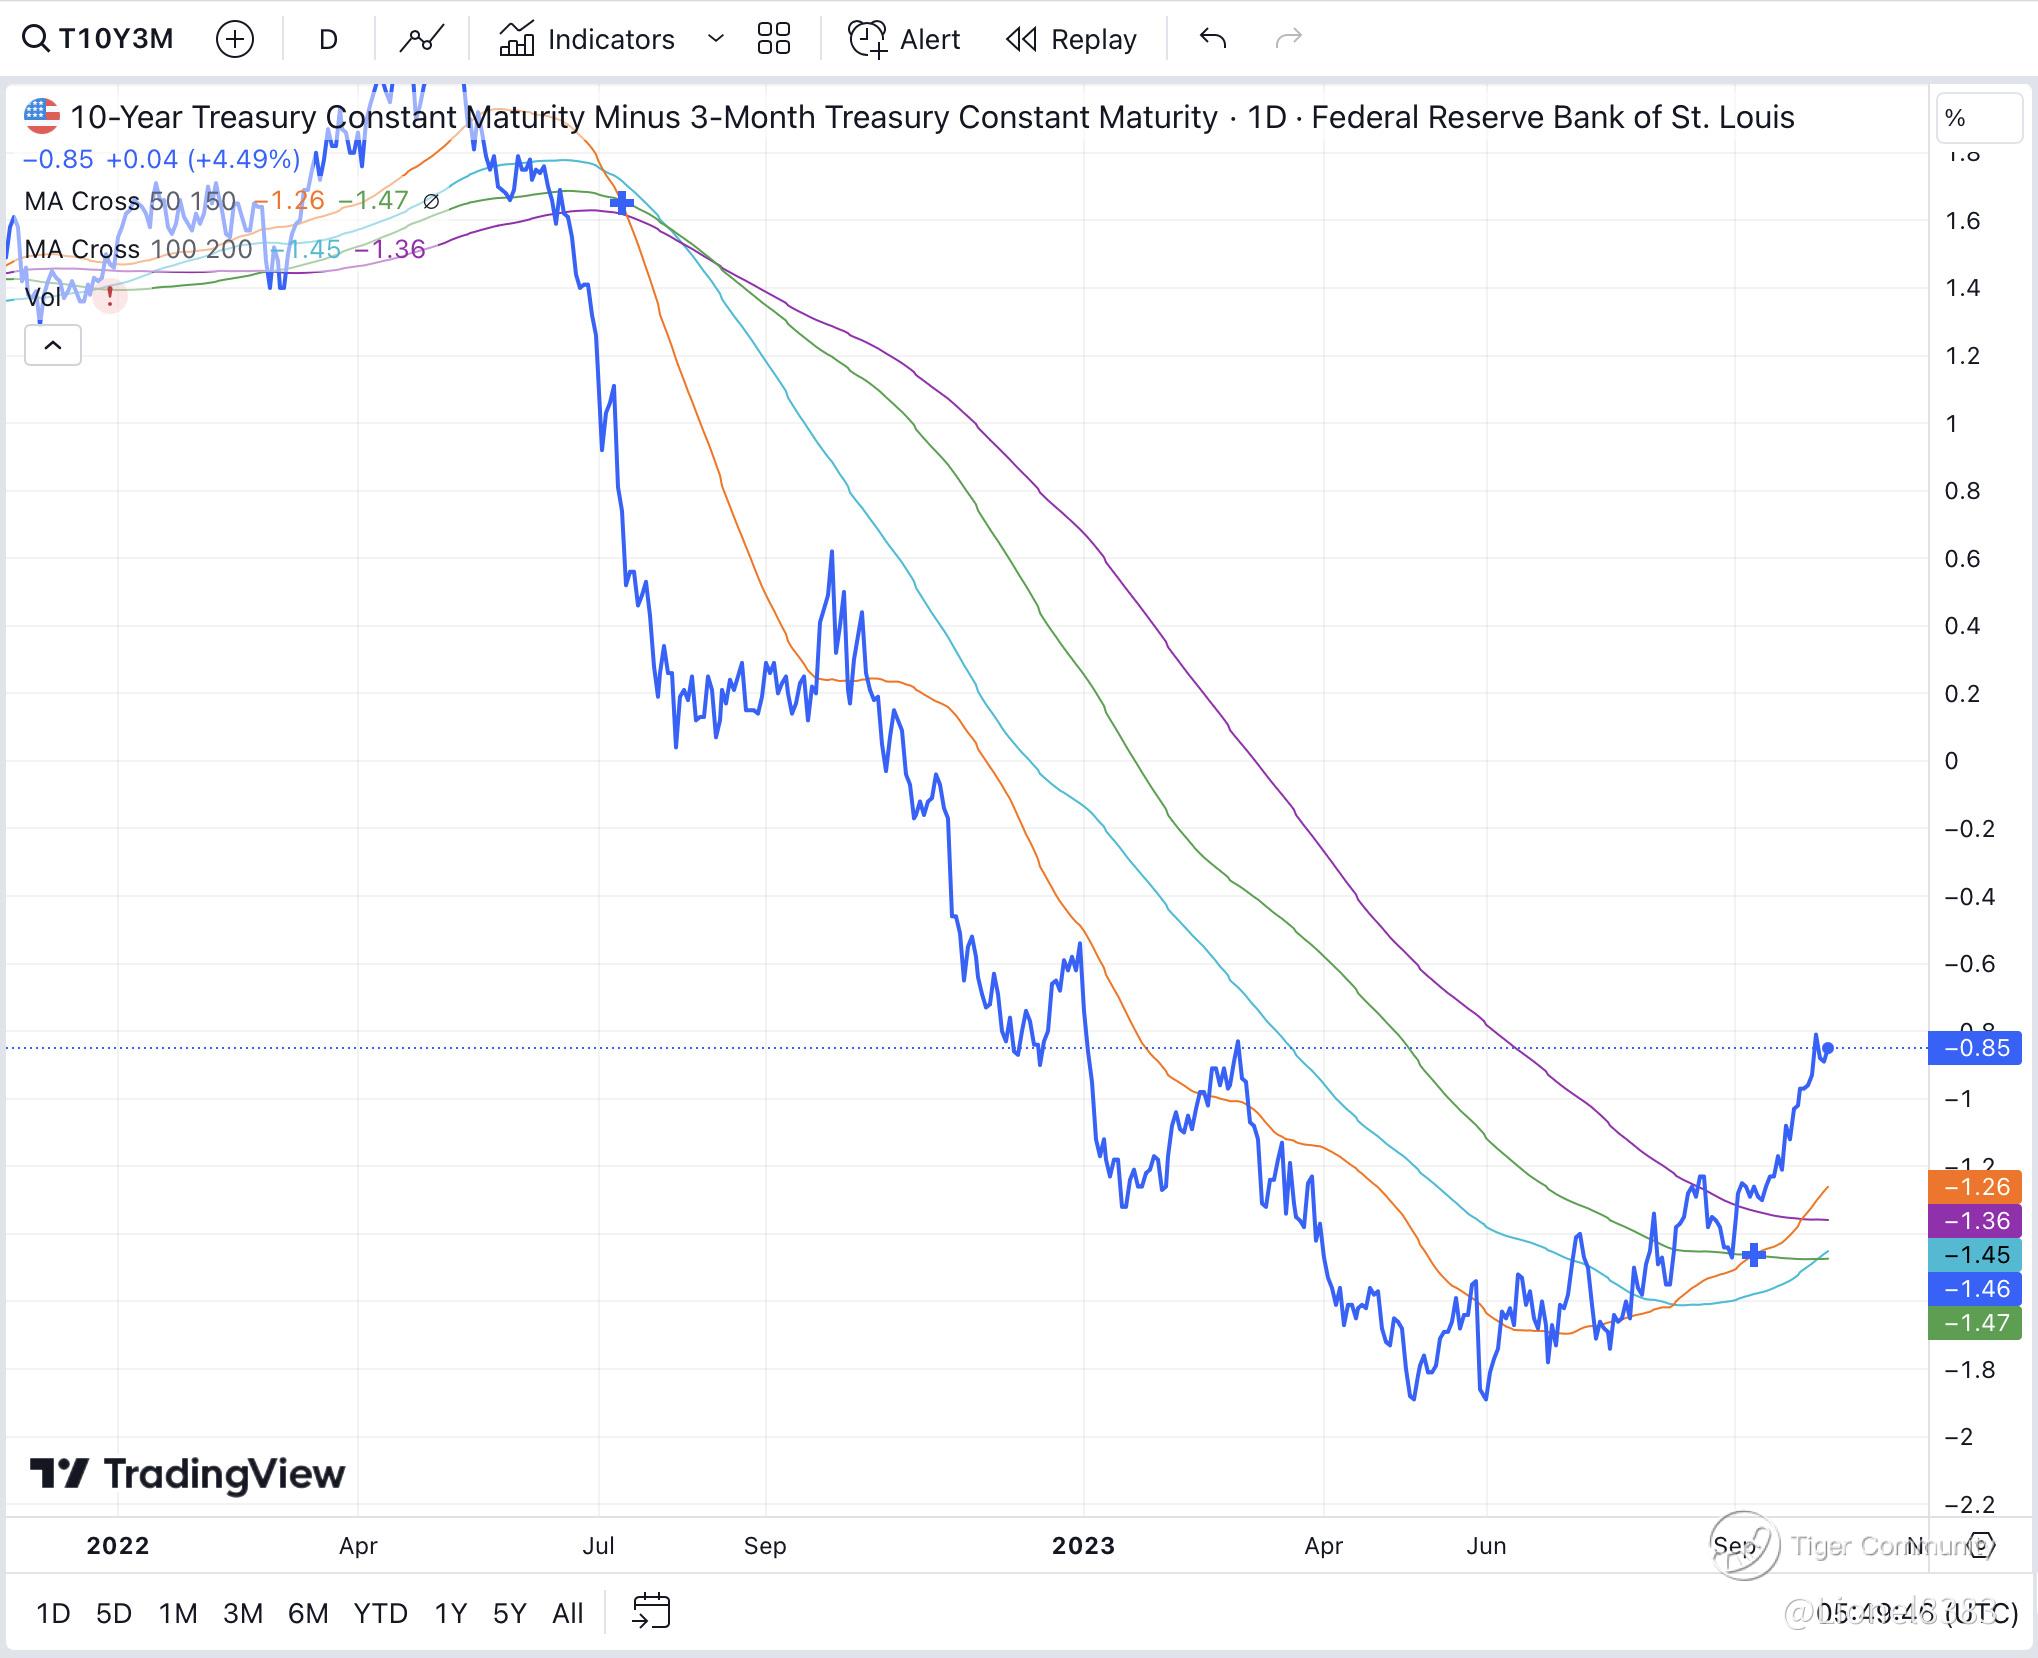Click the add symbol compare plus icon
2038x1658 pixels.
(x=235, y=39)
